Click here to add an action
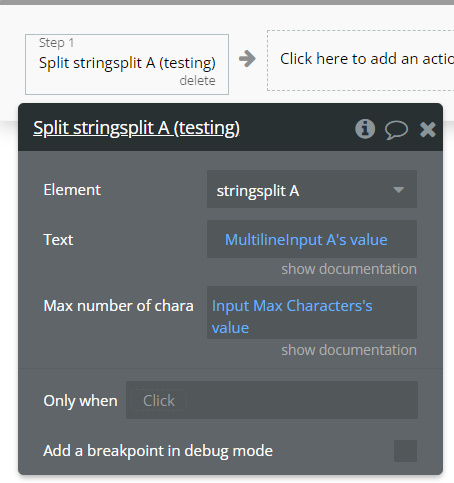 (360, 60)
